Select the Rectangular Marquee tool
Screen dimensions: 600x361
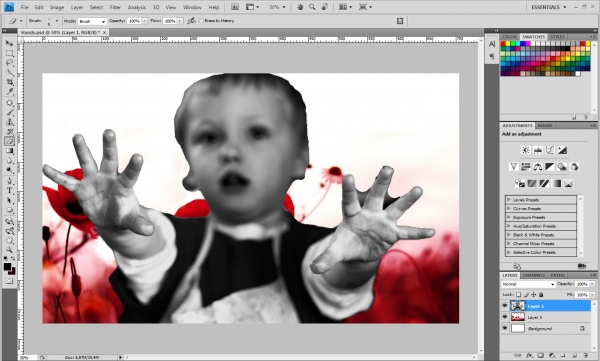coord(9,53)
